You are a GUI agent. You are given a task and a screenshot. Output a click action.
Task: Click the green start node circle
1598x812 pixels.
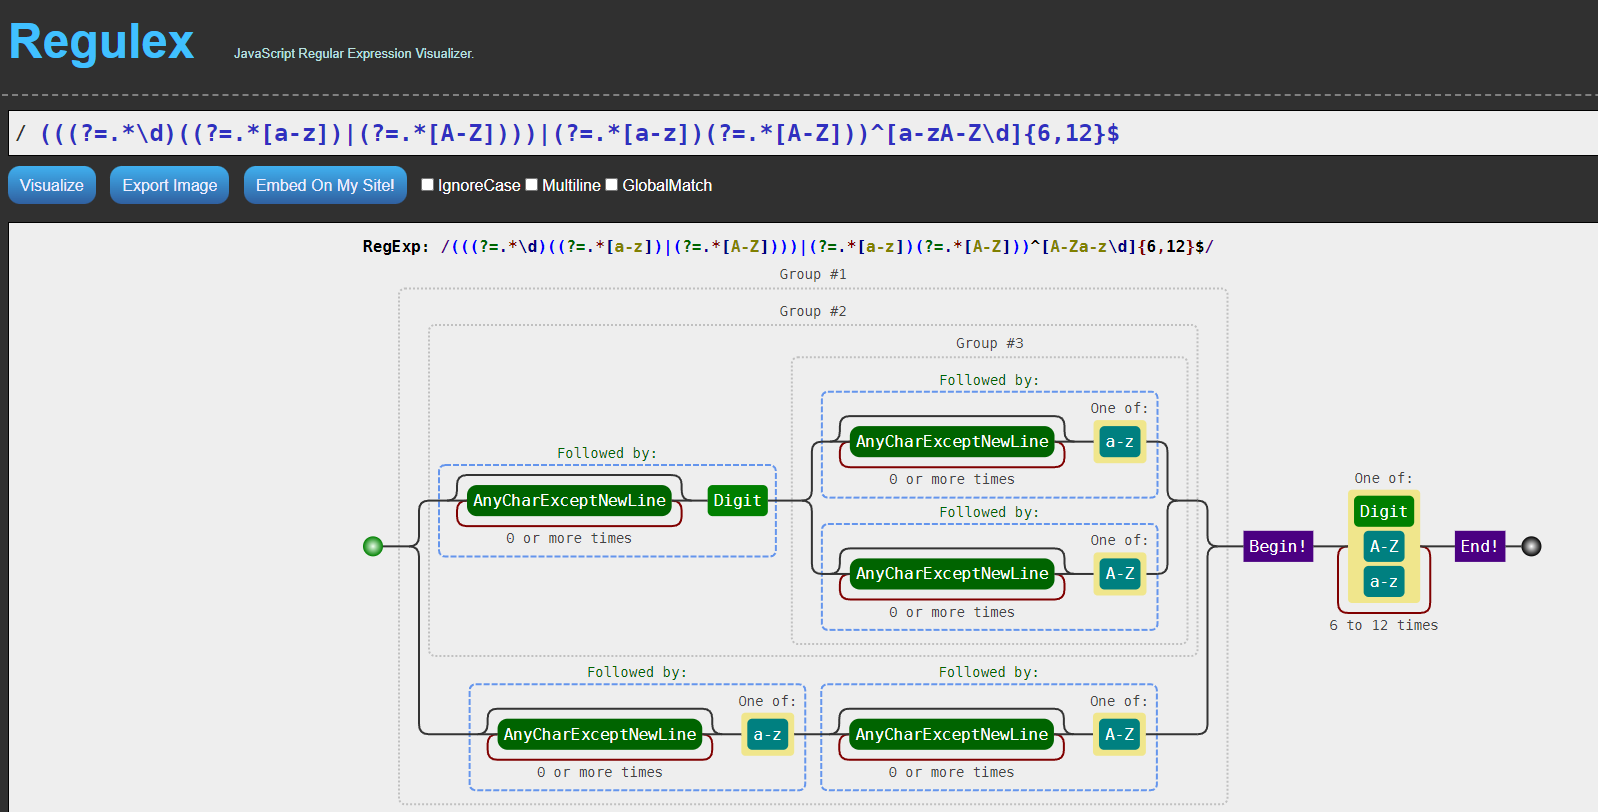coord(373,546)
